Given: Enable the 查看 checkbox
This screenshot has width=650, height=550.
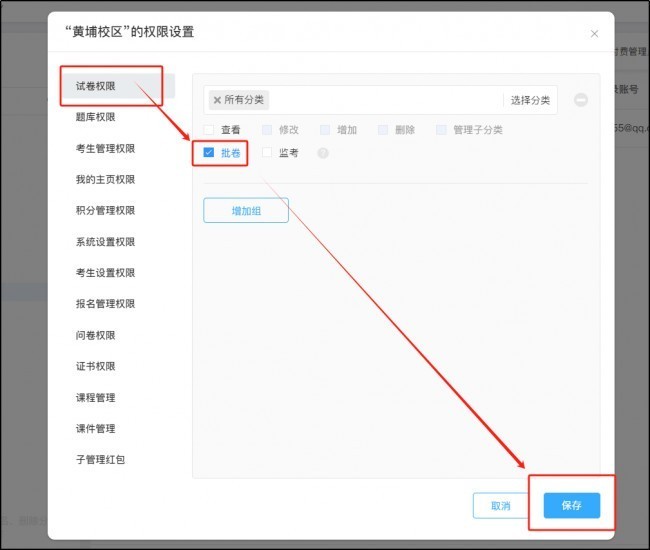Looking at the screenshot, I should point(209,130).
